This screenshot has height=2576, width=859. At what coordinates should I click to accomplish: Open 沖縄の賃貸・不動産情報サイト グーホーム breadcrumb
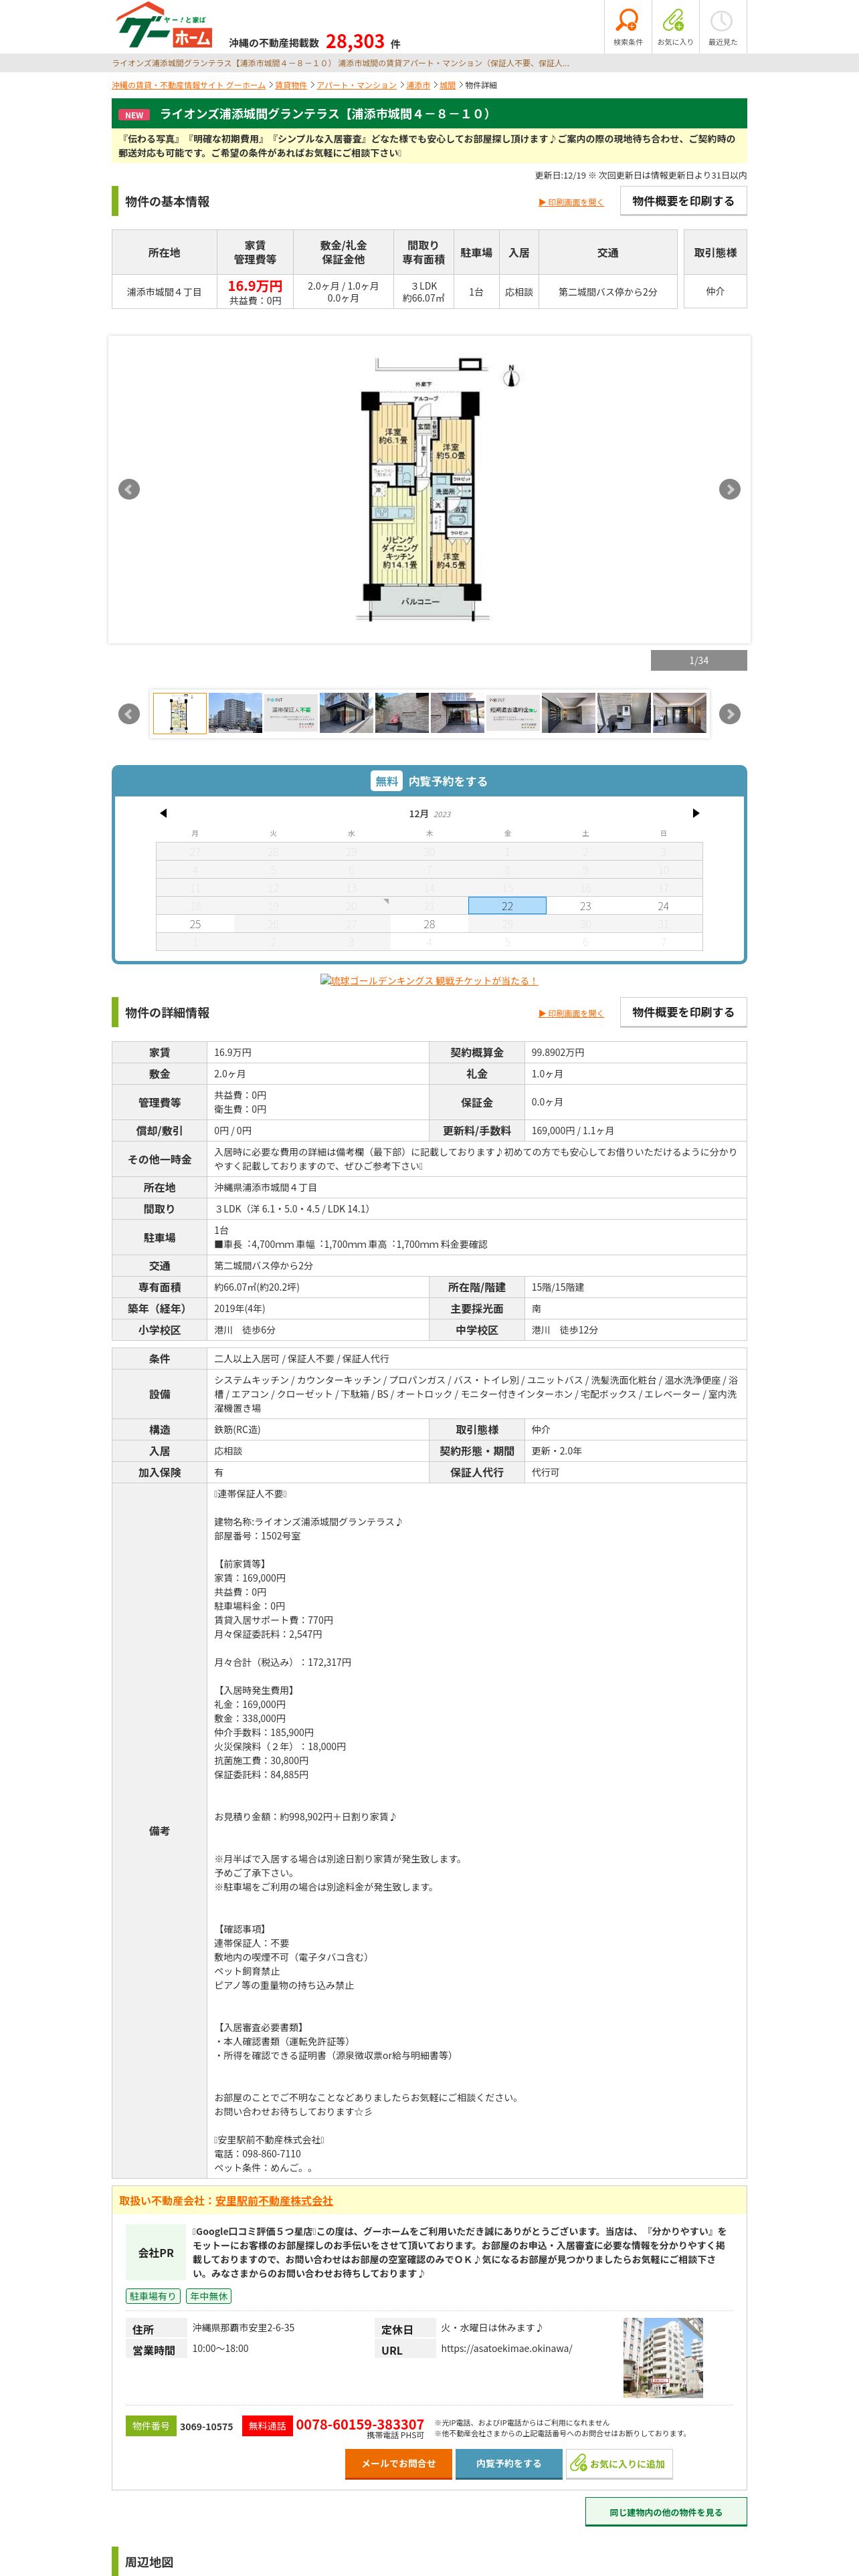189,86
